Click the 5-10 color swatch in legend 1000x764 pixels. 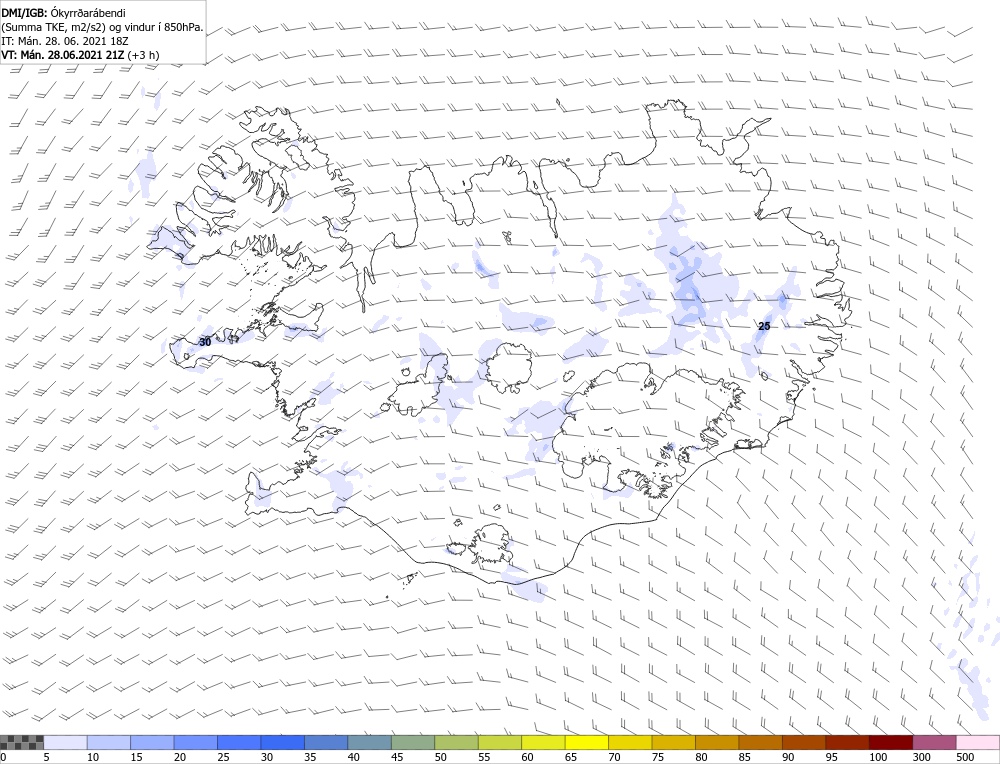[x=65, y=742]
